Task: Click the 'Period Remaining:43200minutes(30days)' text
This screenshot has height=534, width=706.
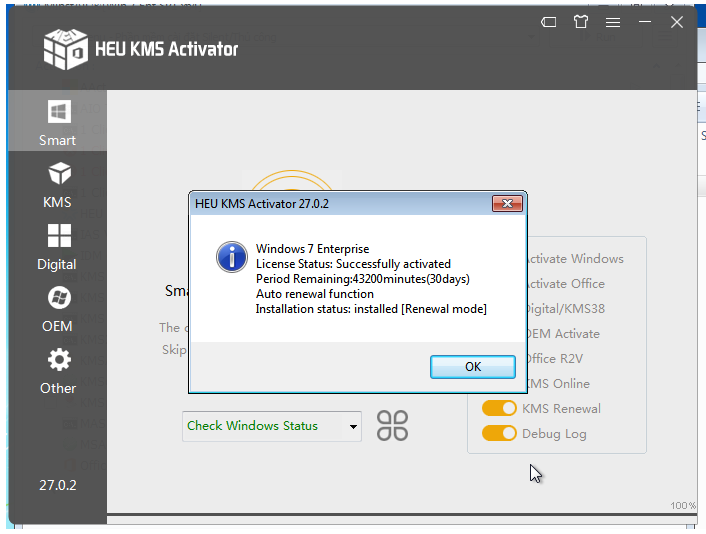Action: pyautogui.click(x=363, y=279)
